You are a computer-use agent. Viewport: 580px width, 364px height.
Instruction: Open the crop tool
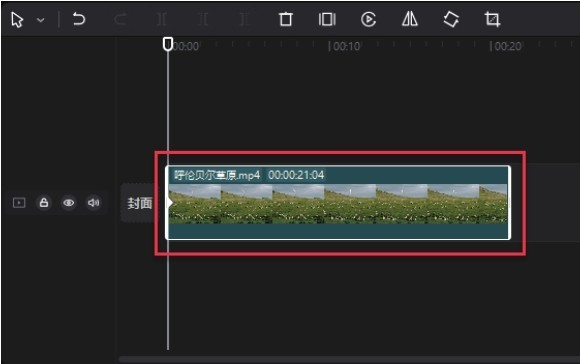[x=492, y=19]
